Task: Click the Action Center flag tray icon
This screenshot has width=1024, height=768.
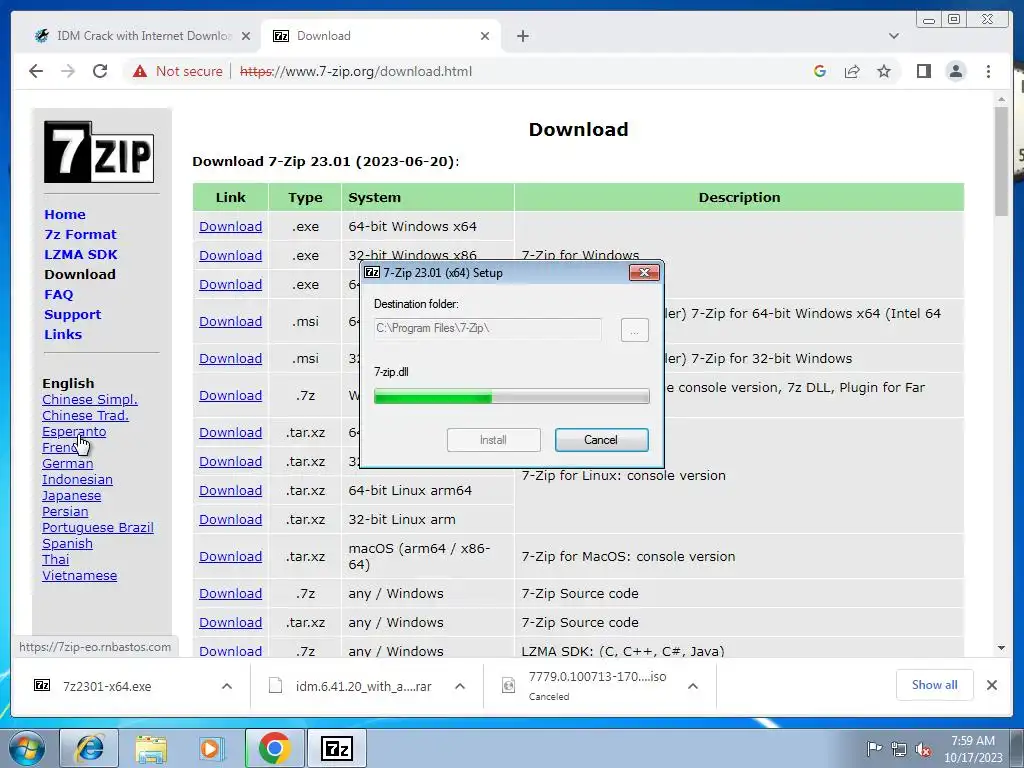Action: [x=873, y=749]
